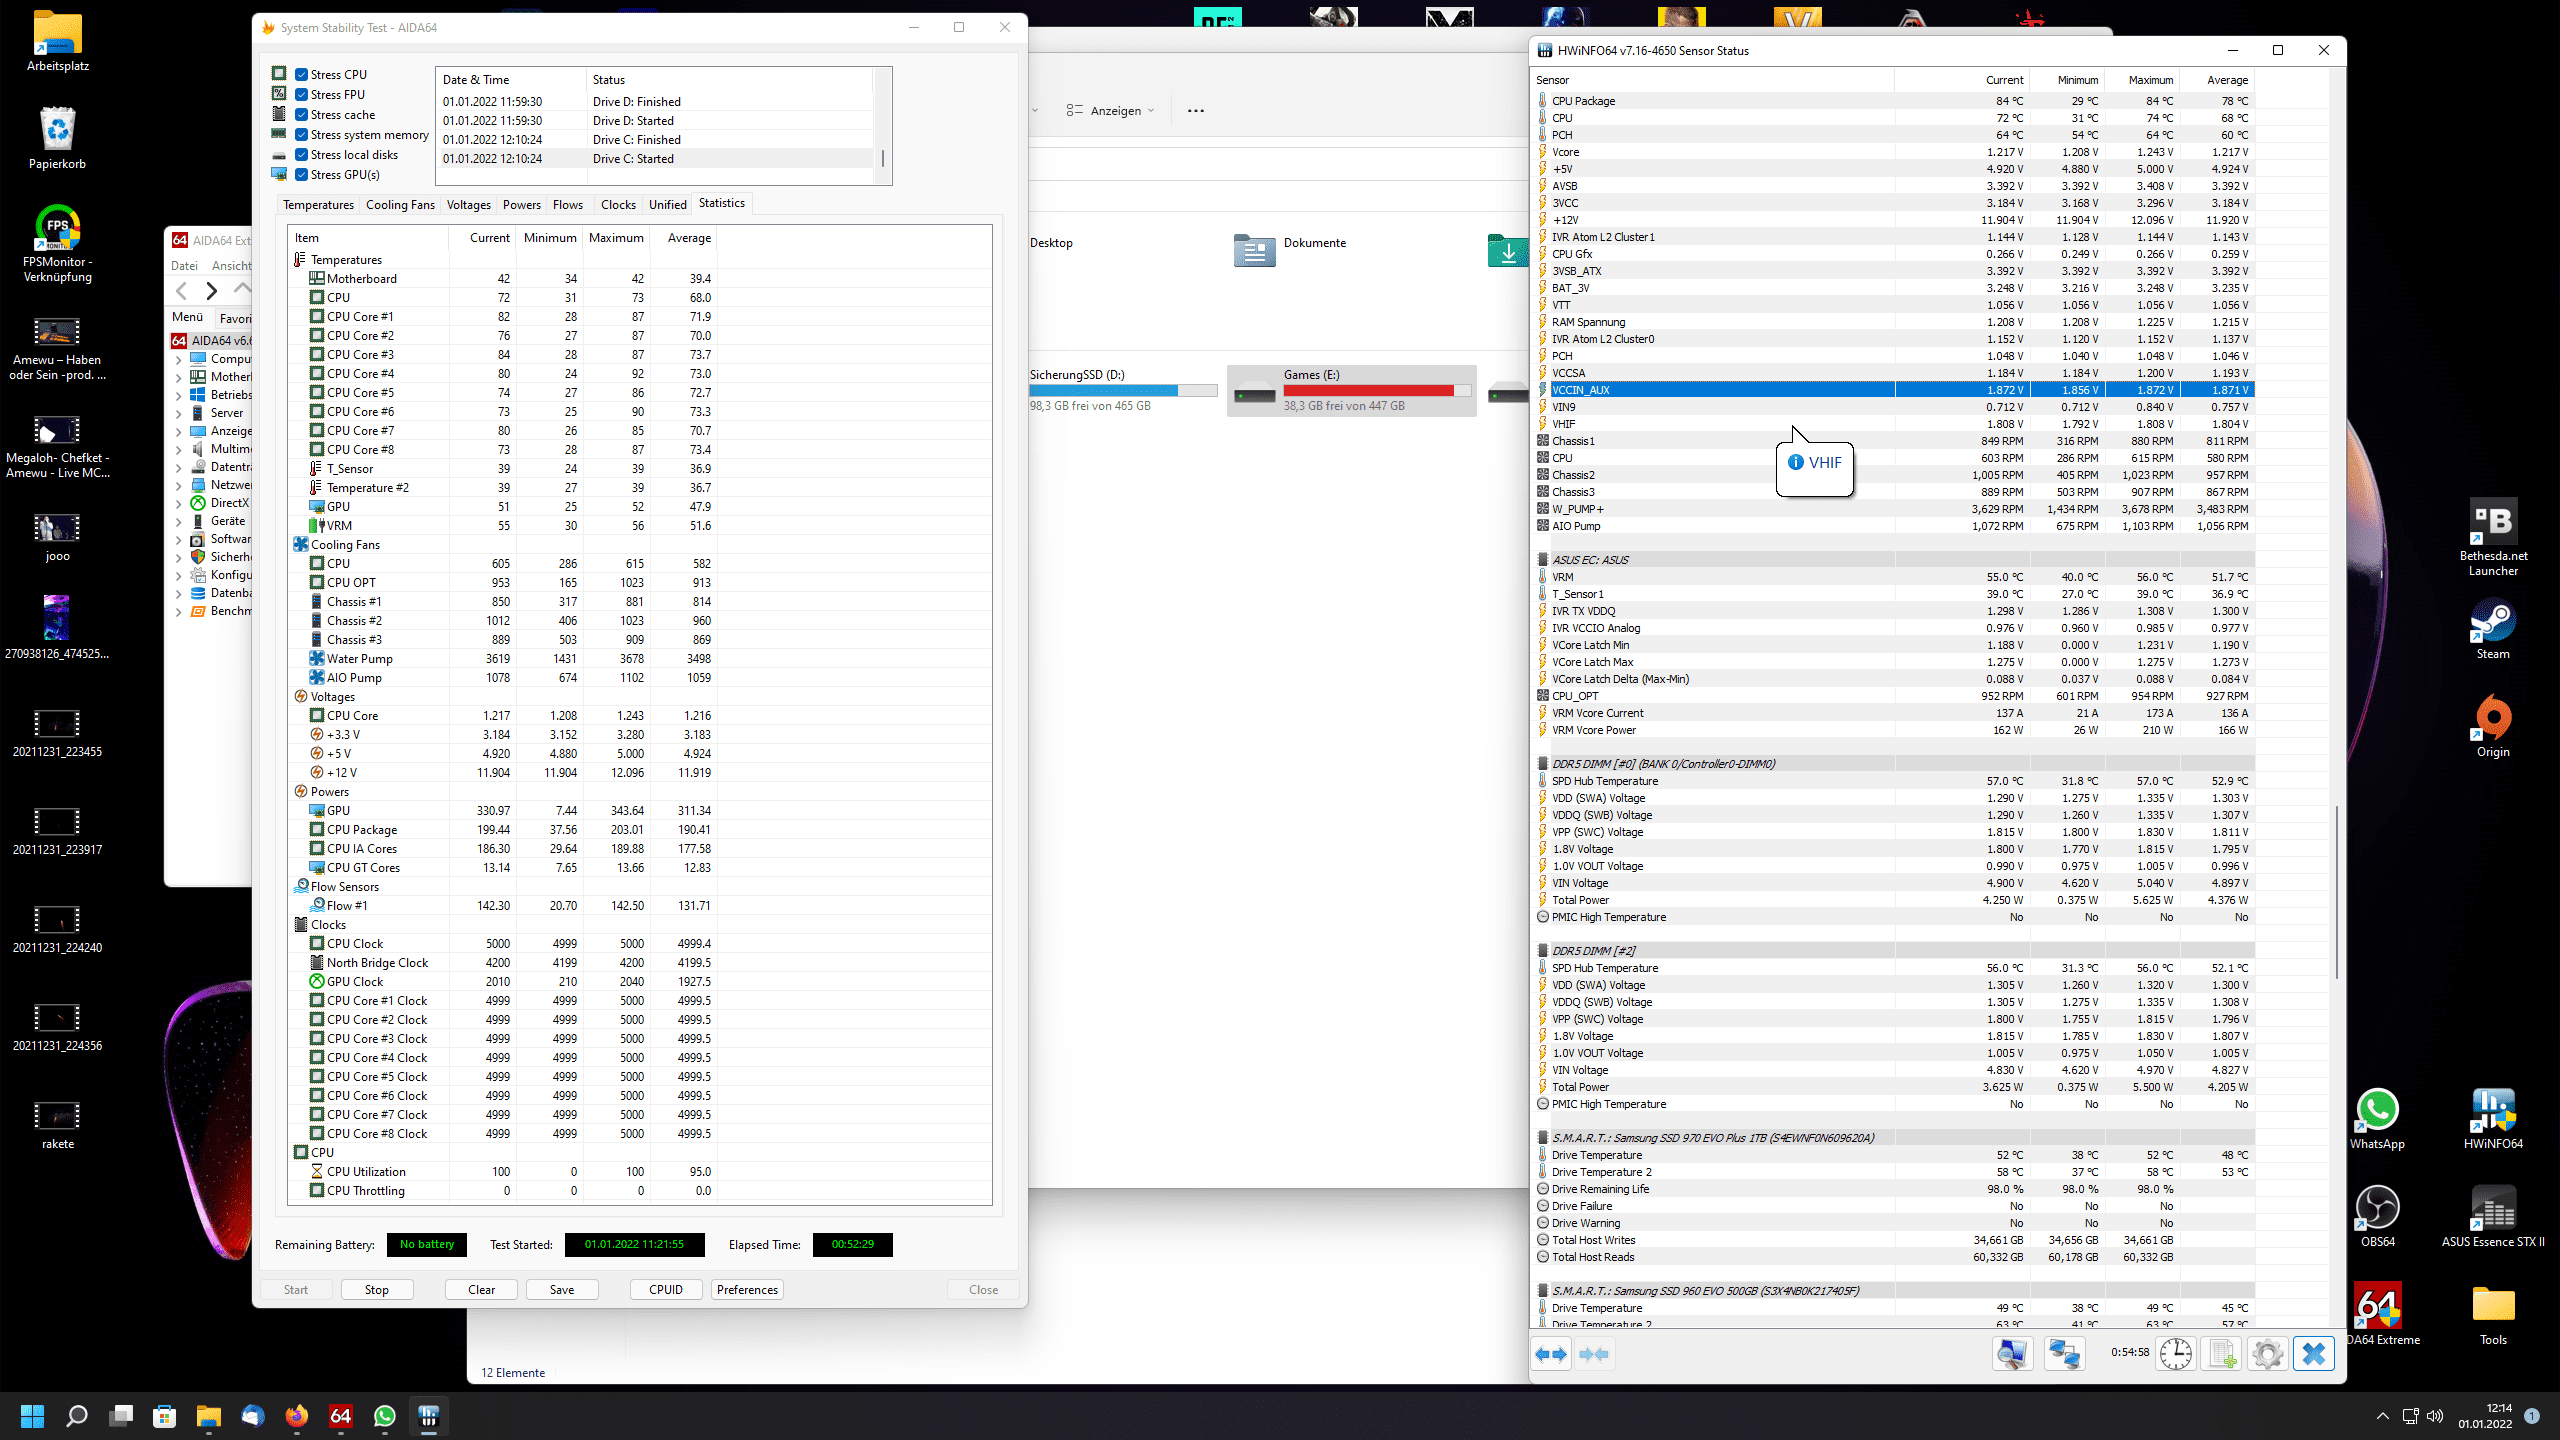2560x1440 pixels.
Task: Start HWiNFO logging with sheet-plus icon
Action: [x=2222, y=1354]
